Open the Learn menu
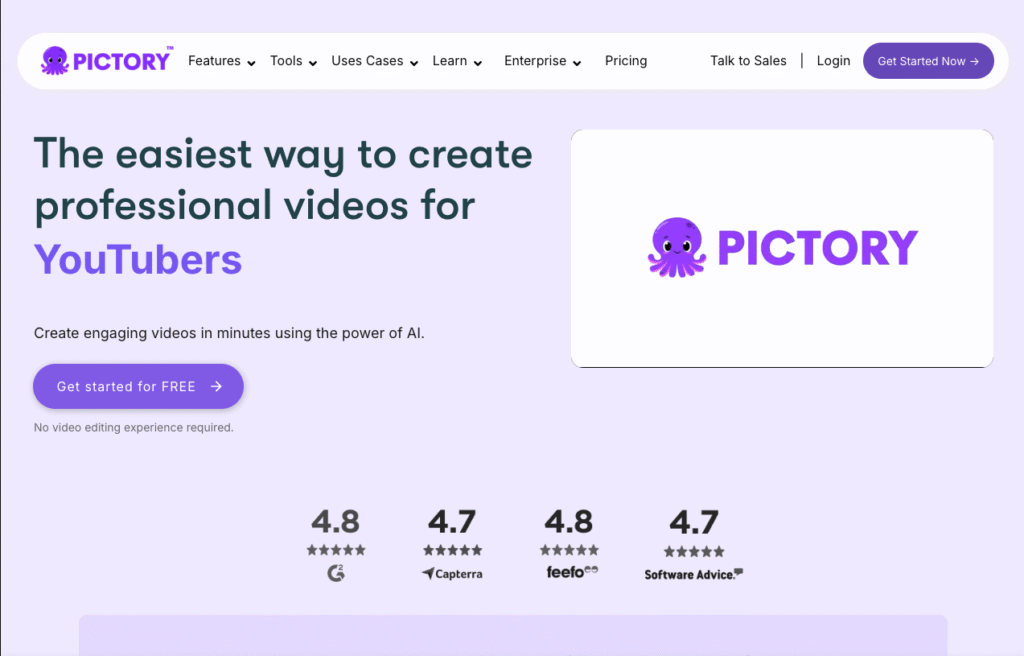This screenshot has height=656, width=1024. click(449, 61)
